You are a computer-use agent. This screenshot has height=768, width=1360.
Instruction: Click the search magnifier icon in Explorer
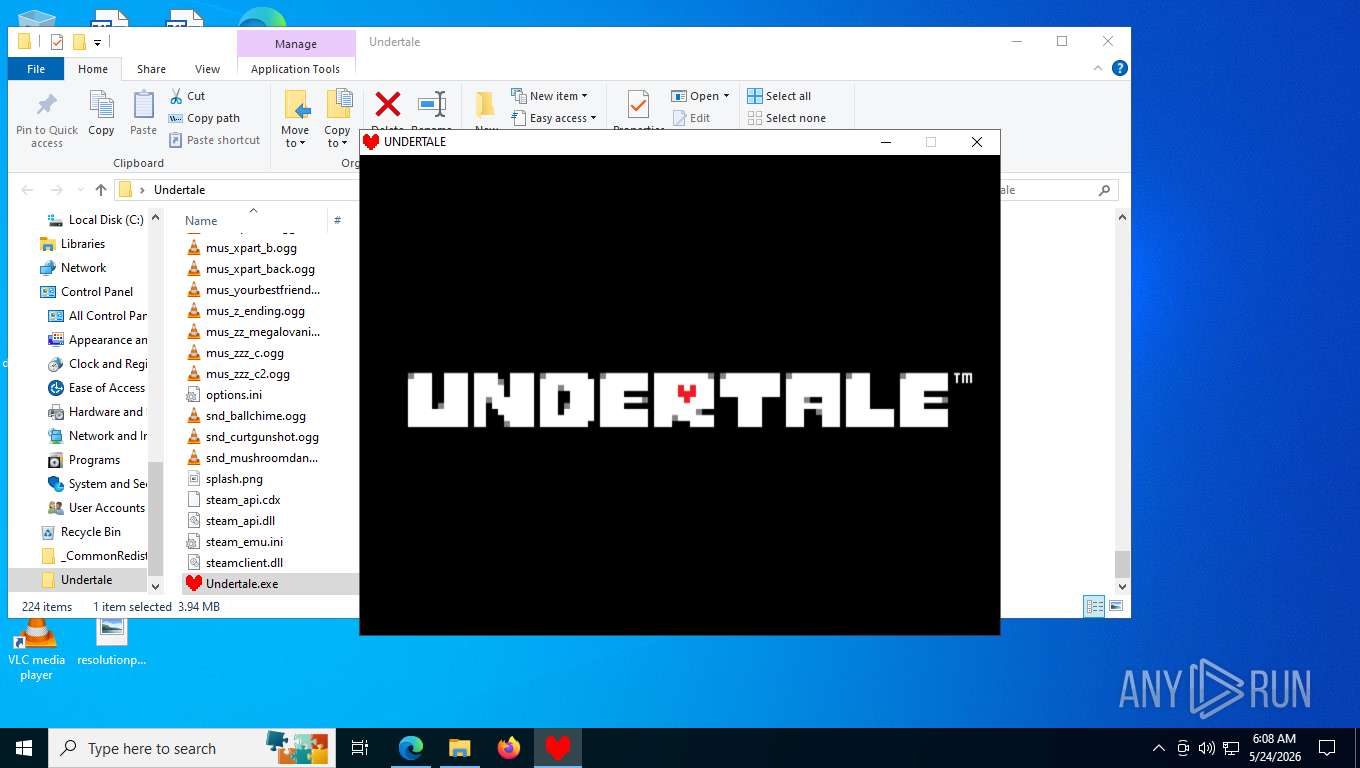(x=1104, y=190)
